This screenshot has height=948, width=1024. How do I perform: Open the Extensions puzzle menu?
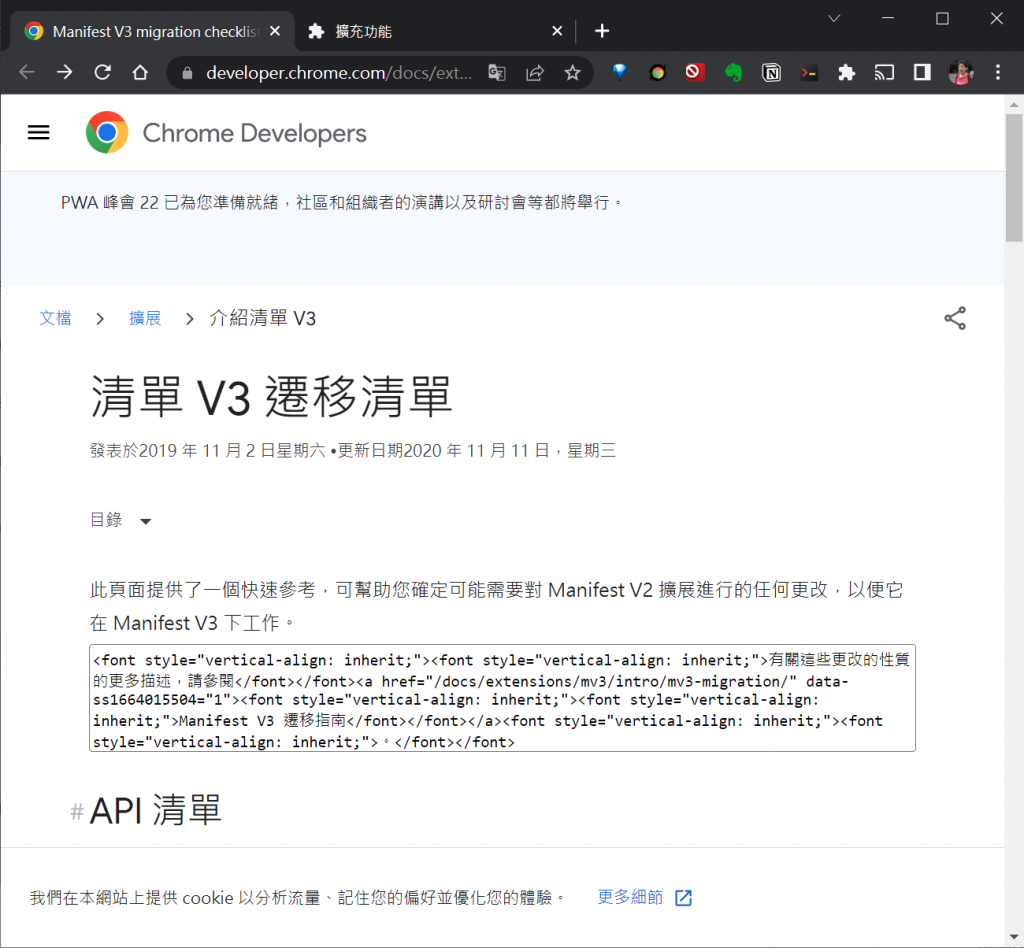tap(847, 72)
